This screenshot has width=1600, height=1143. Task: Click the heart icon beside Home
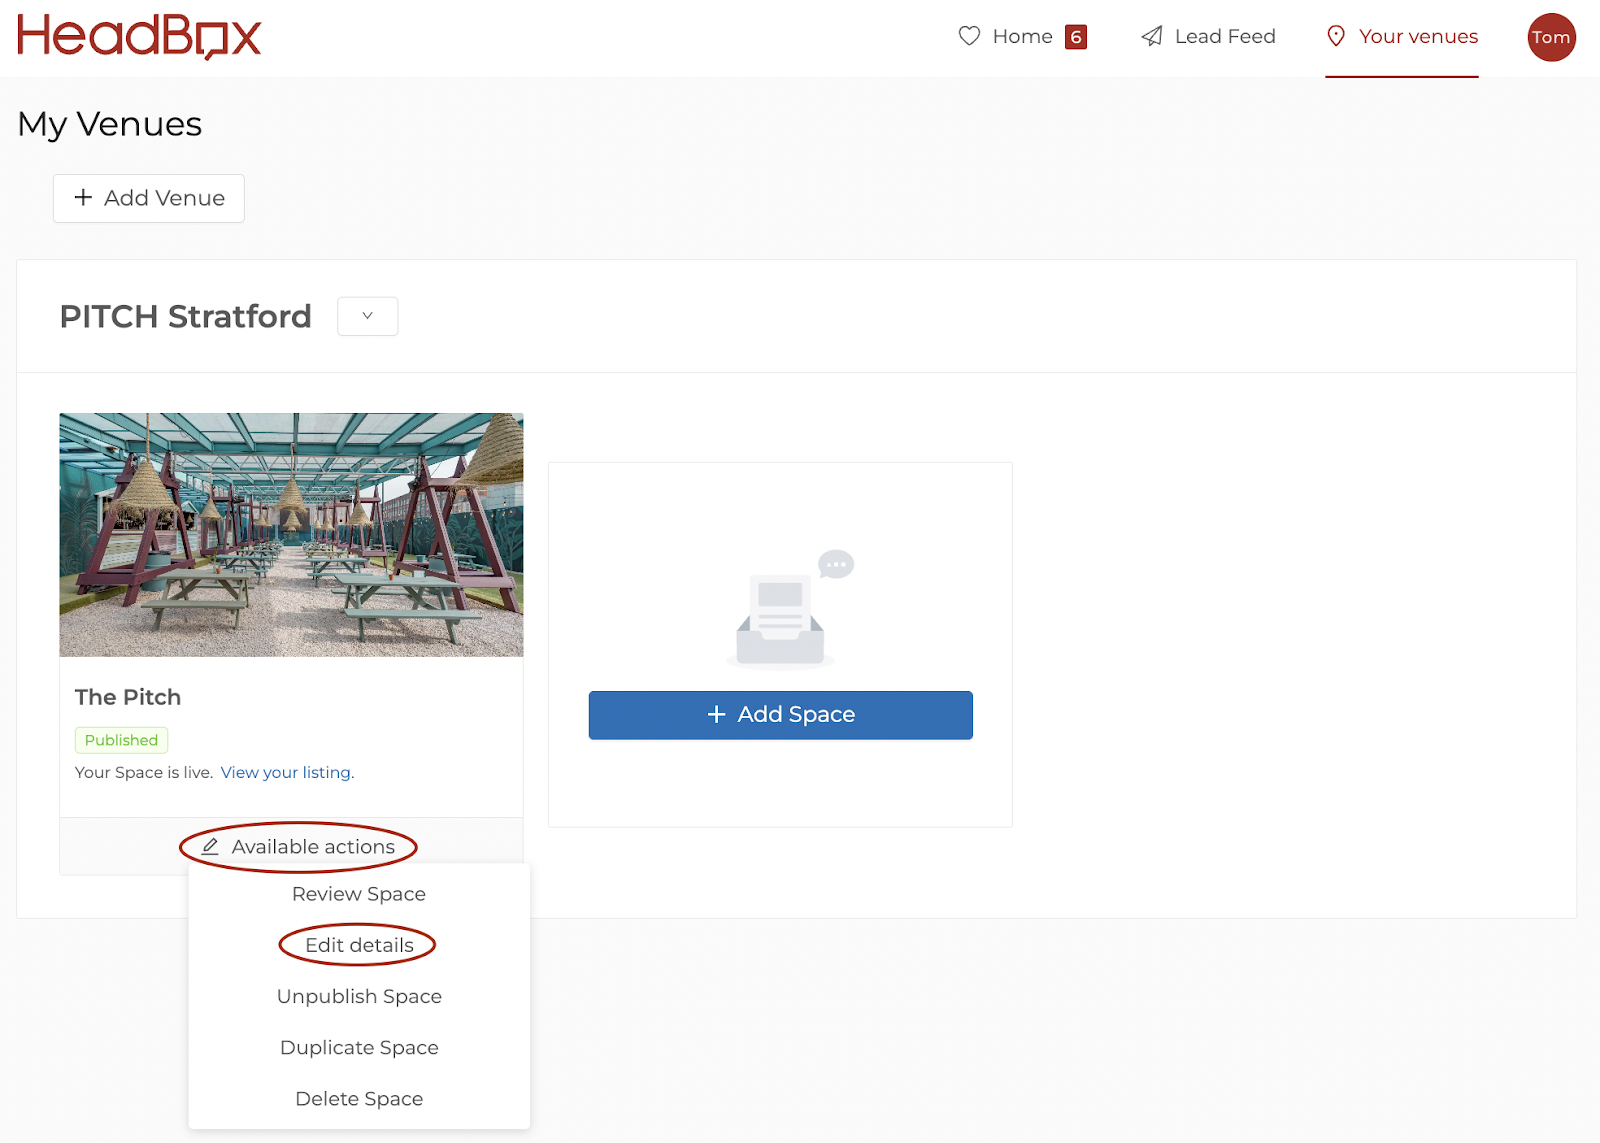969,36
